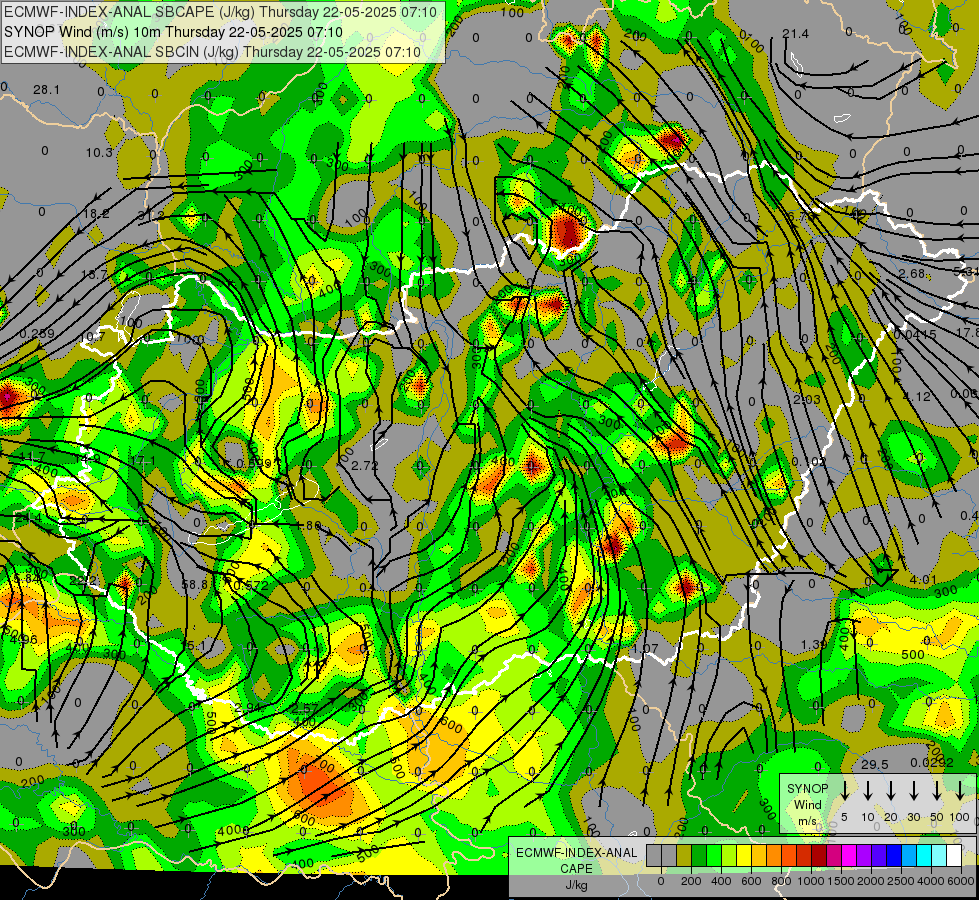Click the map value '1.07'
This screenshot has height=900, width=979.
point(645,648)
